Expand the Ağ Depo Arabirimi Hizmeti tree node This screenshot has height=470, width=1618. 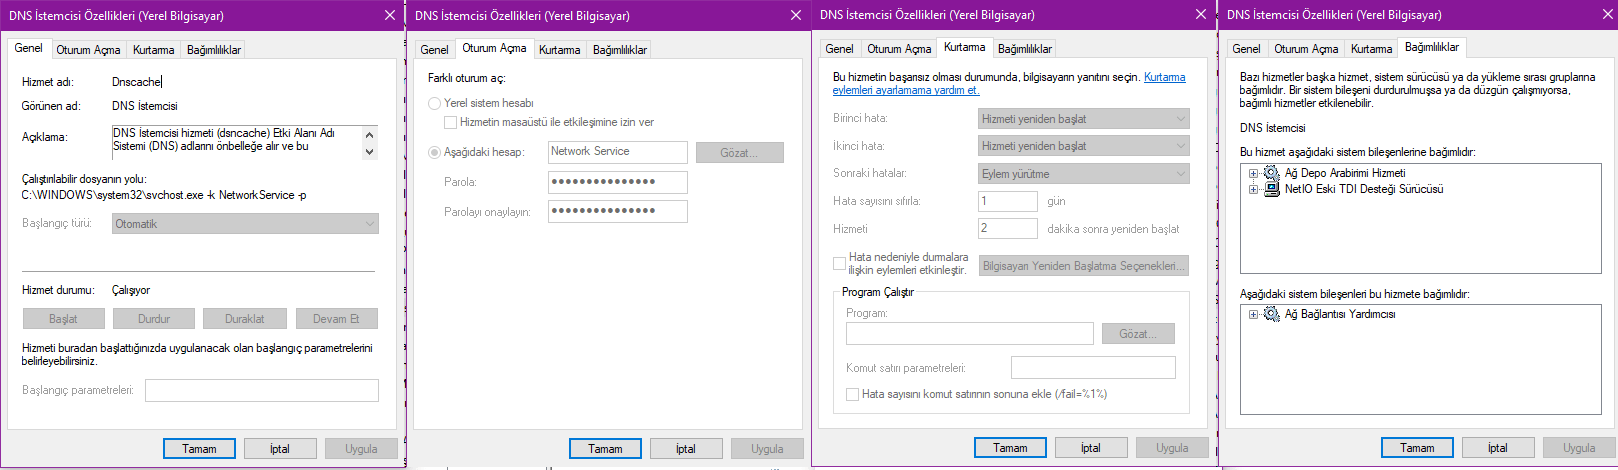pos(1253,173)
